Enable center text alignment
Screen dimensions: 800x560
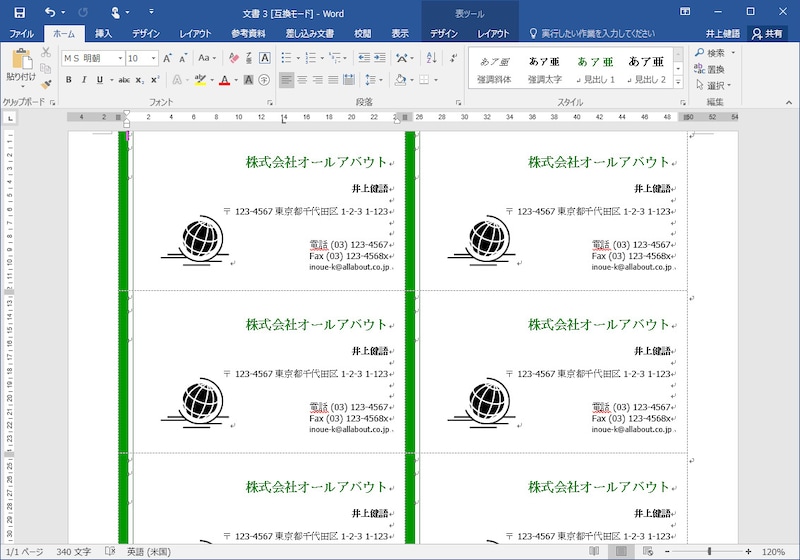point(302,80)
